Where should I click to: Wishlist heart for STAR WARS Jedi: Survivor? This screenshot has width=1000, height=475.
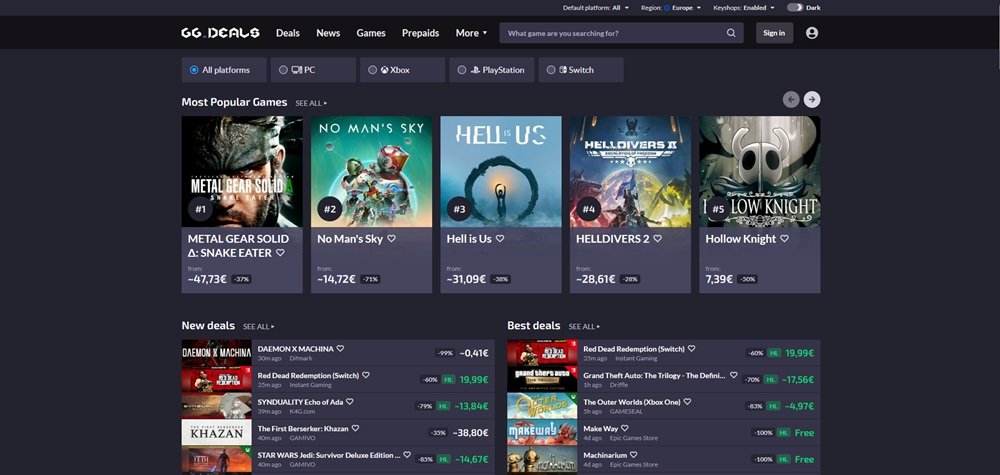407,455
